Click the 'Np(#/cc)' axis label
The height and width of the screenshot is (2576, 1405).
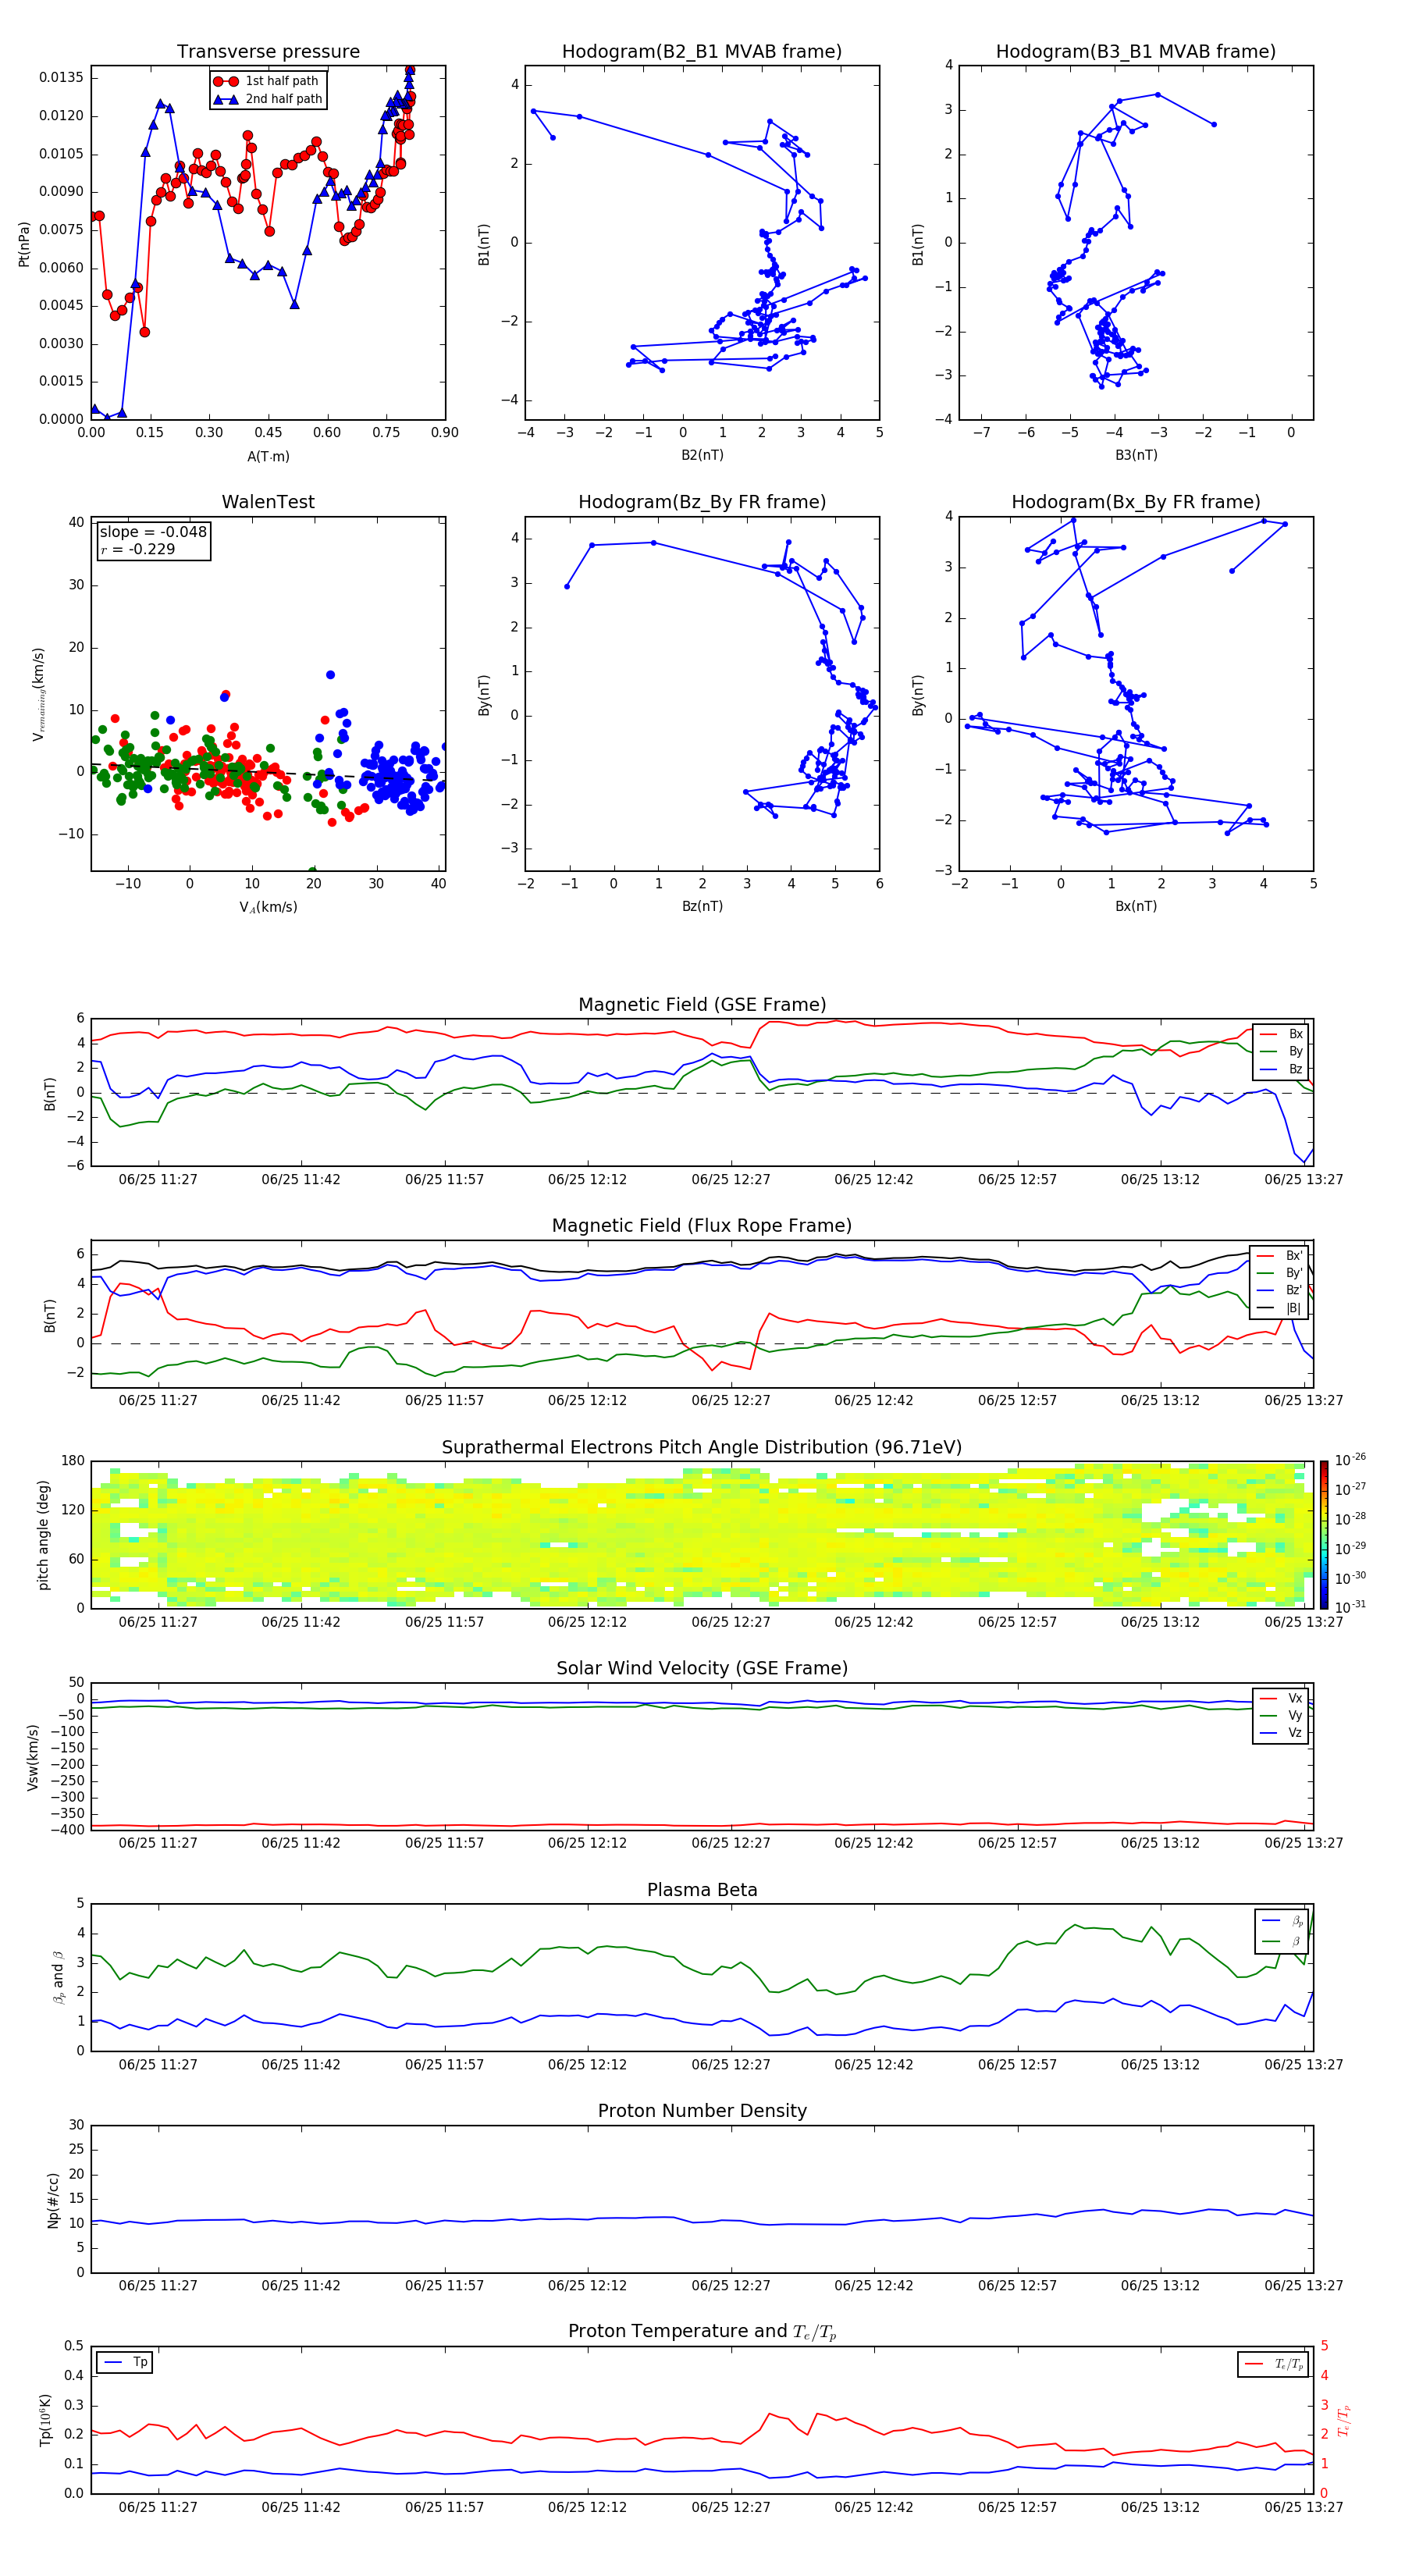(x=52, y=2200)
